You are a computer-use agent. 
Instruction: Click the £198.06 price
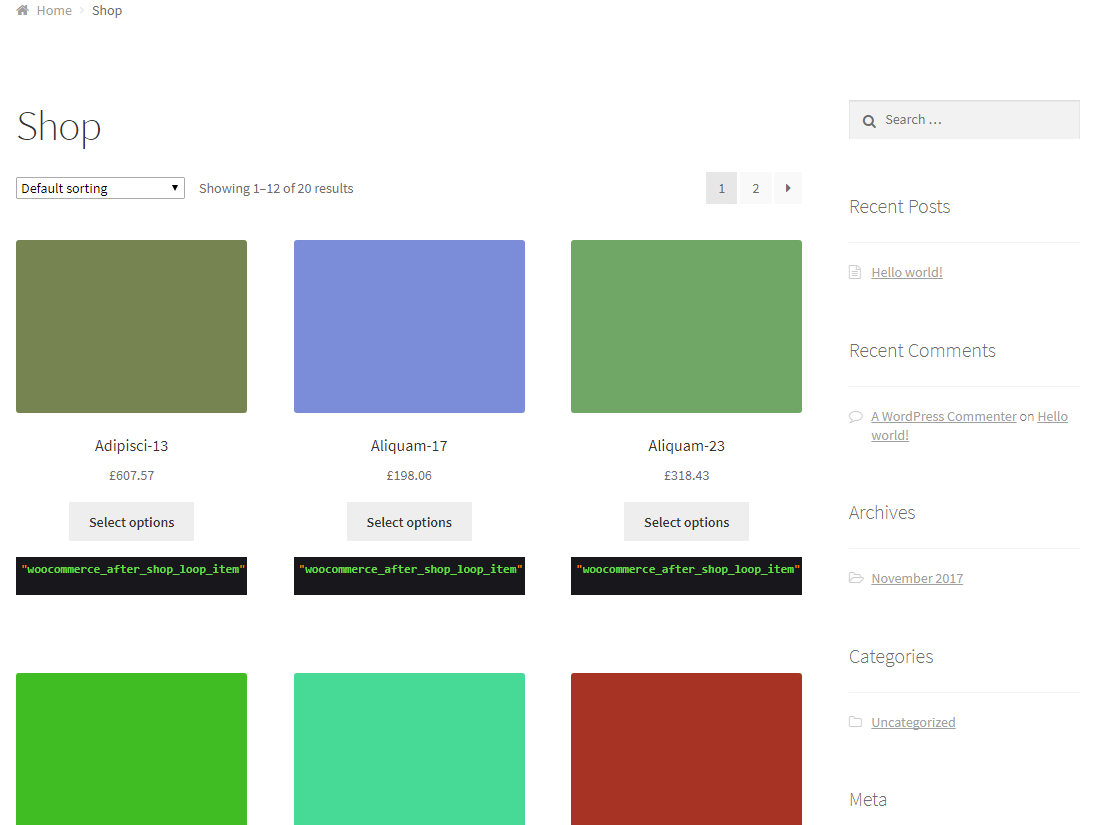click(x=409, y=476)
